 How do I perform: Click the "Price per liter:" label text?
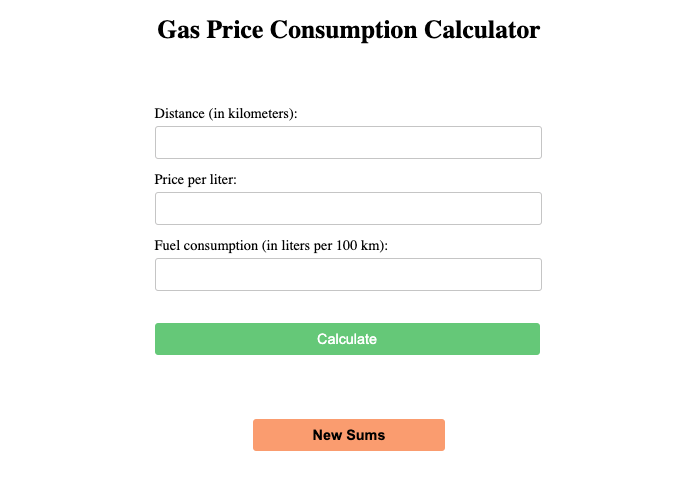[195, 179]
